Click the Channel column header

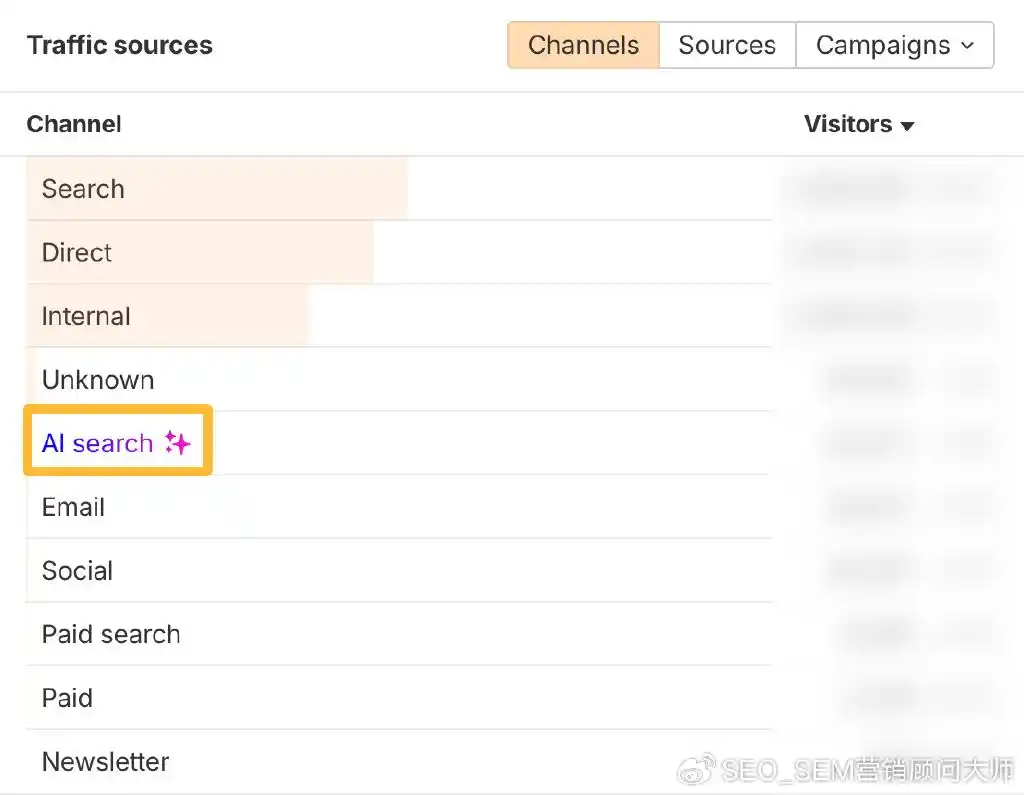tap(73, 124)
